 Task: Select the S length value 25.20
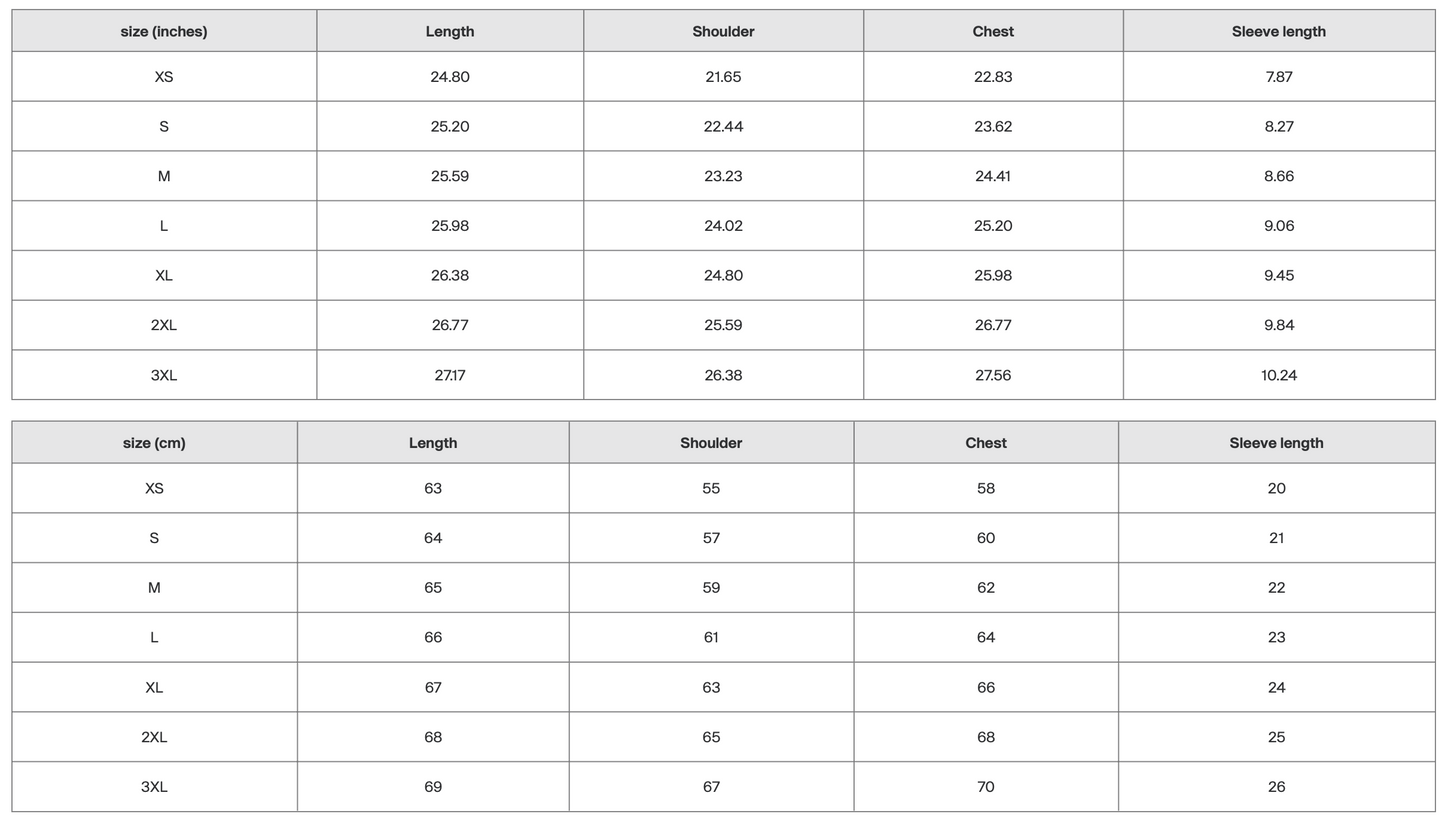(x=450, y=127)
